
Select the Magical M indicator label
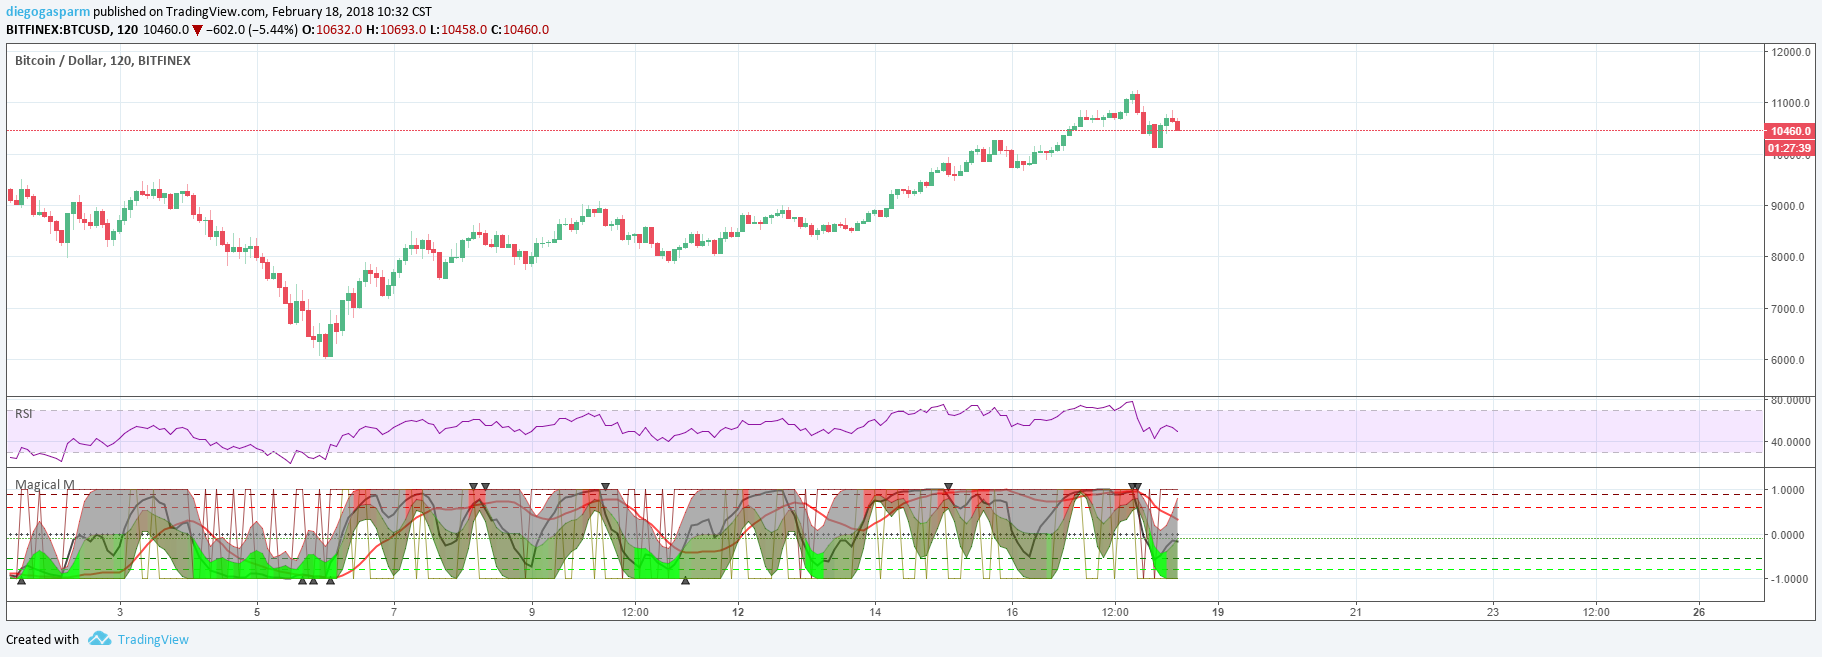[x=45, y=485]
